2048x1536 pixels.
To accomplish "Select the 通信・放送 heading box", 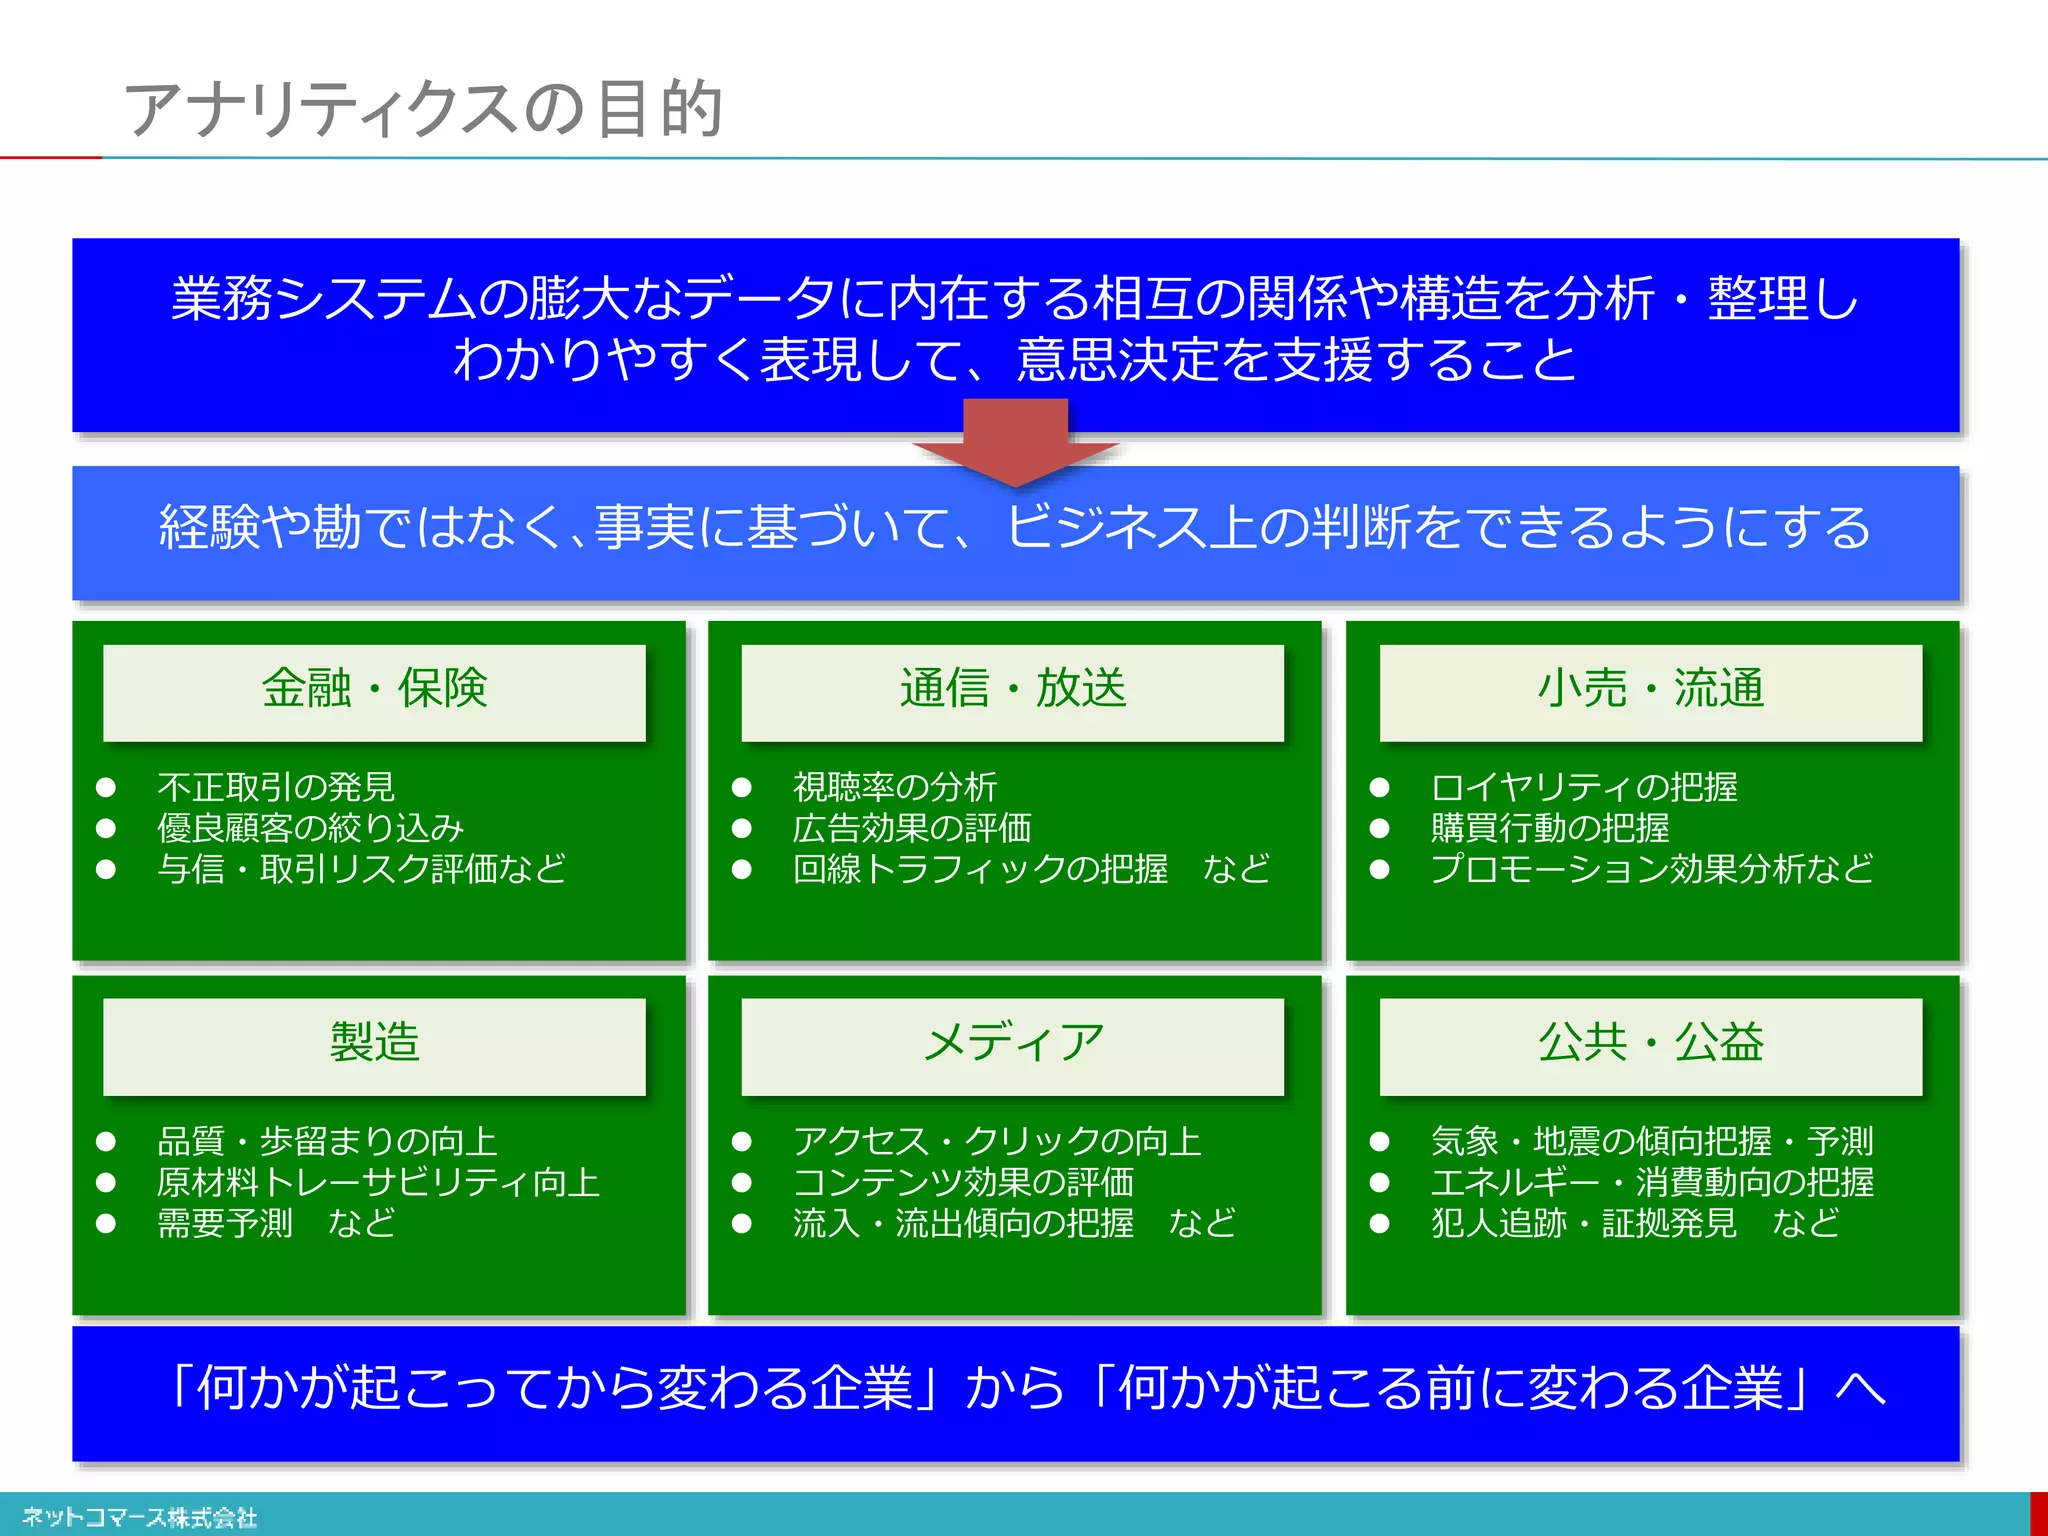I will [x=1012, y=692].
